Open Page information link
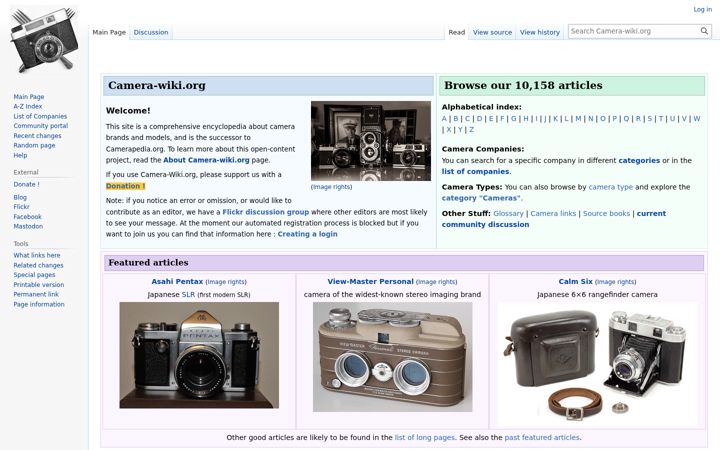720x450 pixels. click(39, 304)
